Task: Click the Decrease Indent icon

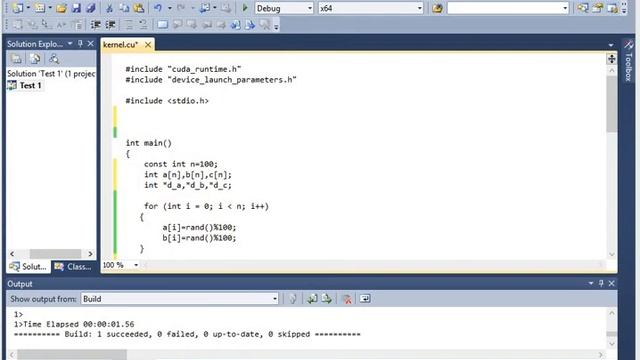Action: pyautogui.click(x=96, y=25)
